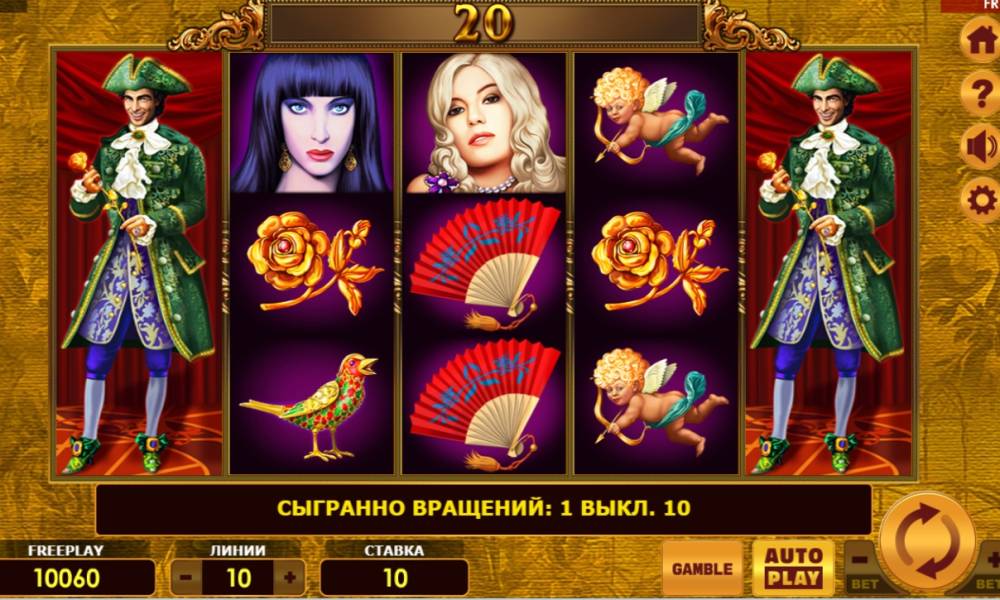Click the left gentleman wild reel

click(139, 264)
